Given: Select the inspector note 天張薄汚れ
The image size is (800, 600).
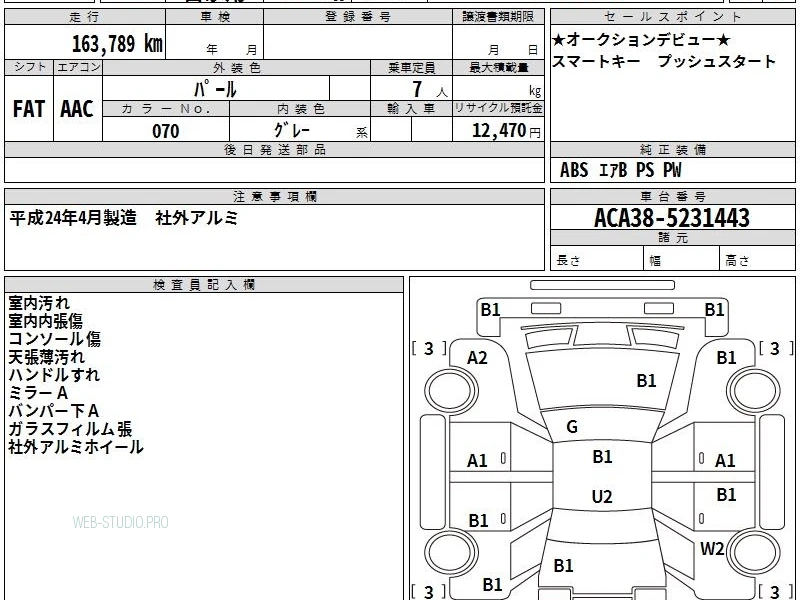Looking at the screenshot, I should coord(46,357).
